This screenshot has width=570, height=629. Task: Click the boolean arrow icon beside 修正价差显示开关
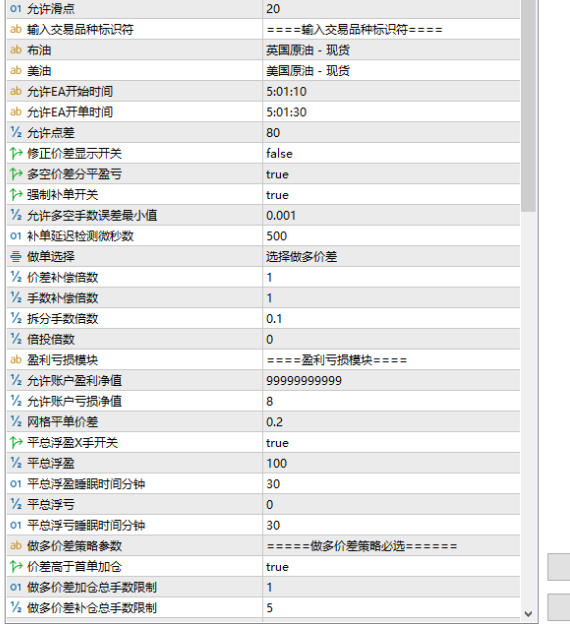(16, 153)
